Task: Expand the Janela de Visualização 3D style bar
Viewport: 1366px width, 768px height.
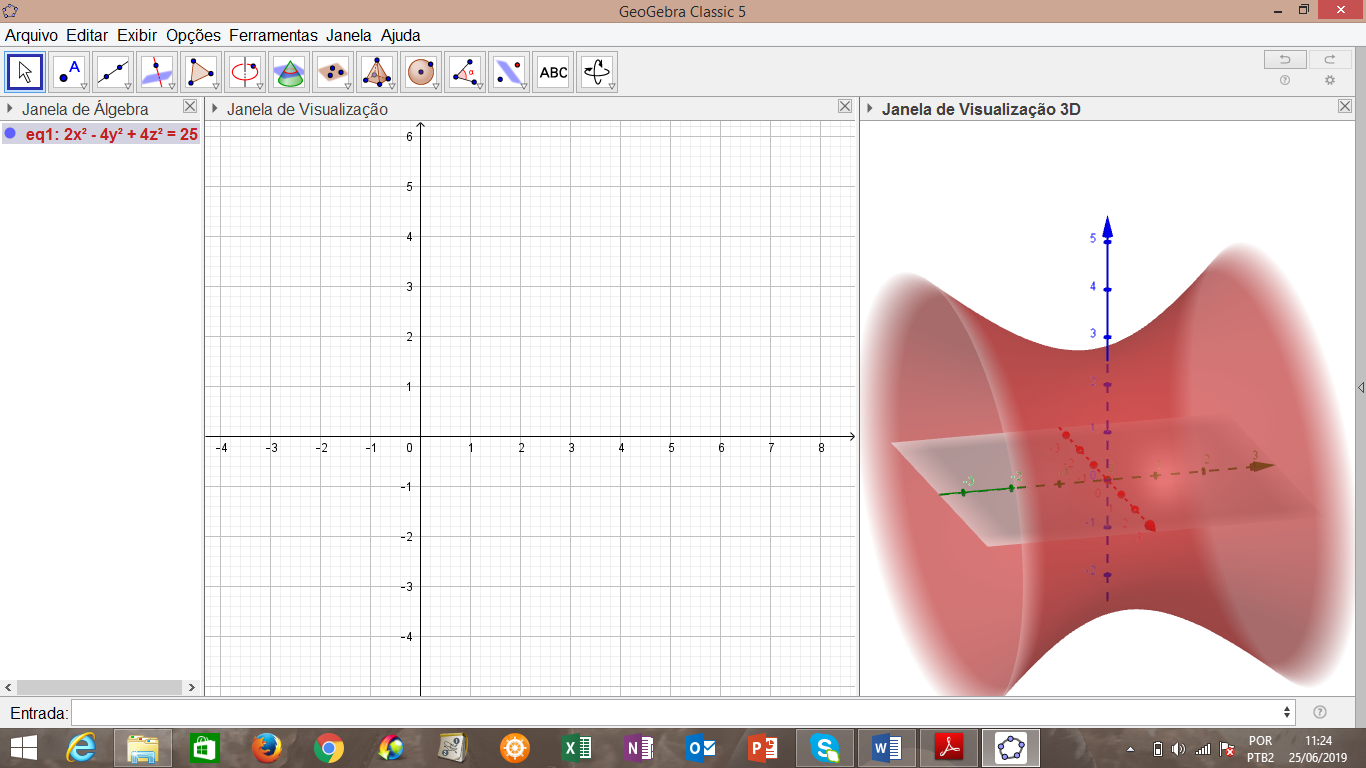Action: coord(870,109)
